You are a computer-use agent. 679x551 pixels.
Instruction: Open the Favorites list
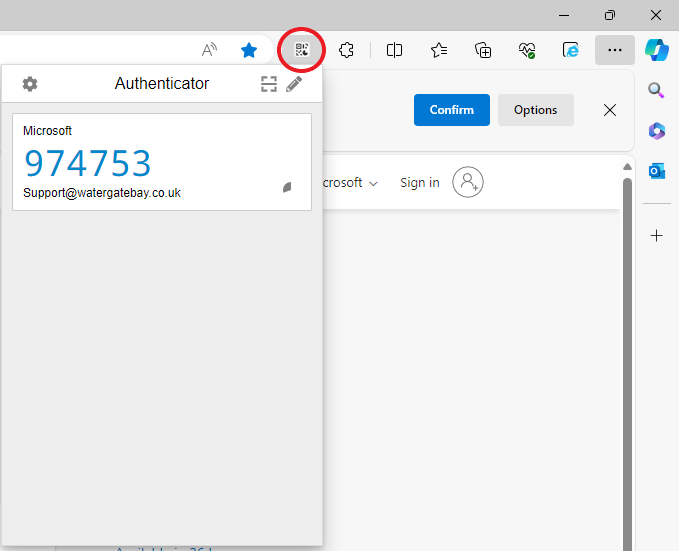tap(439, 50)
